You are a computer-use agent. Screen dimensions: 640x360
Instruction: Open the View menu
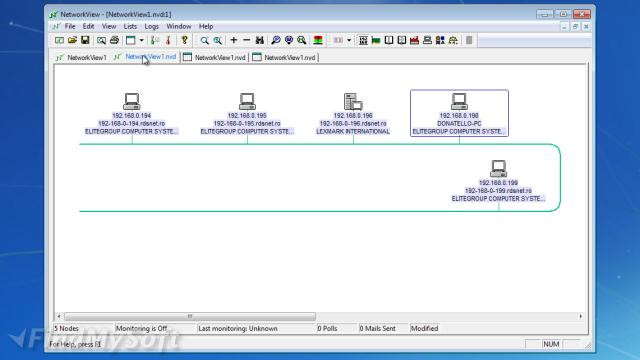[109, 26]
